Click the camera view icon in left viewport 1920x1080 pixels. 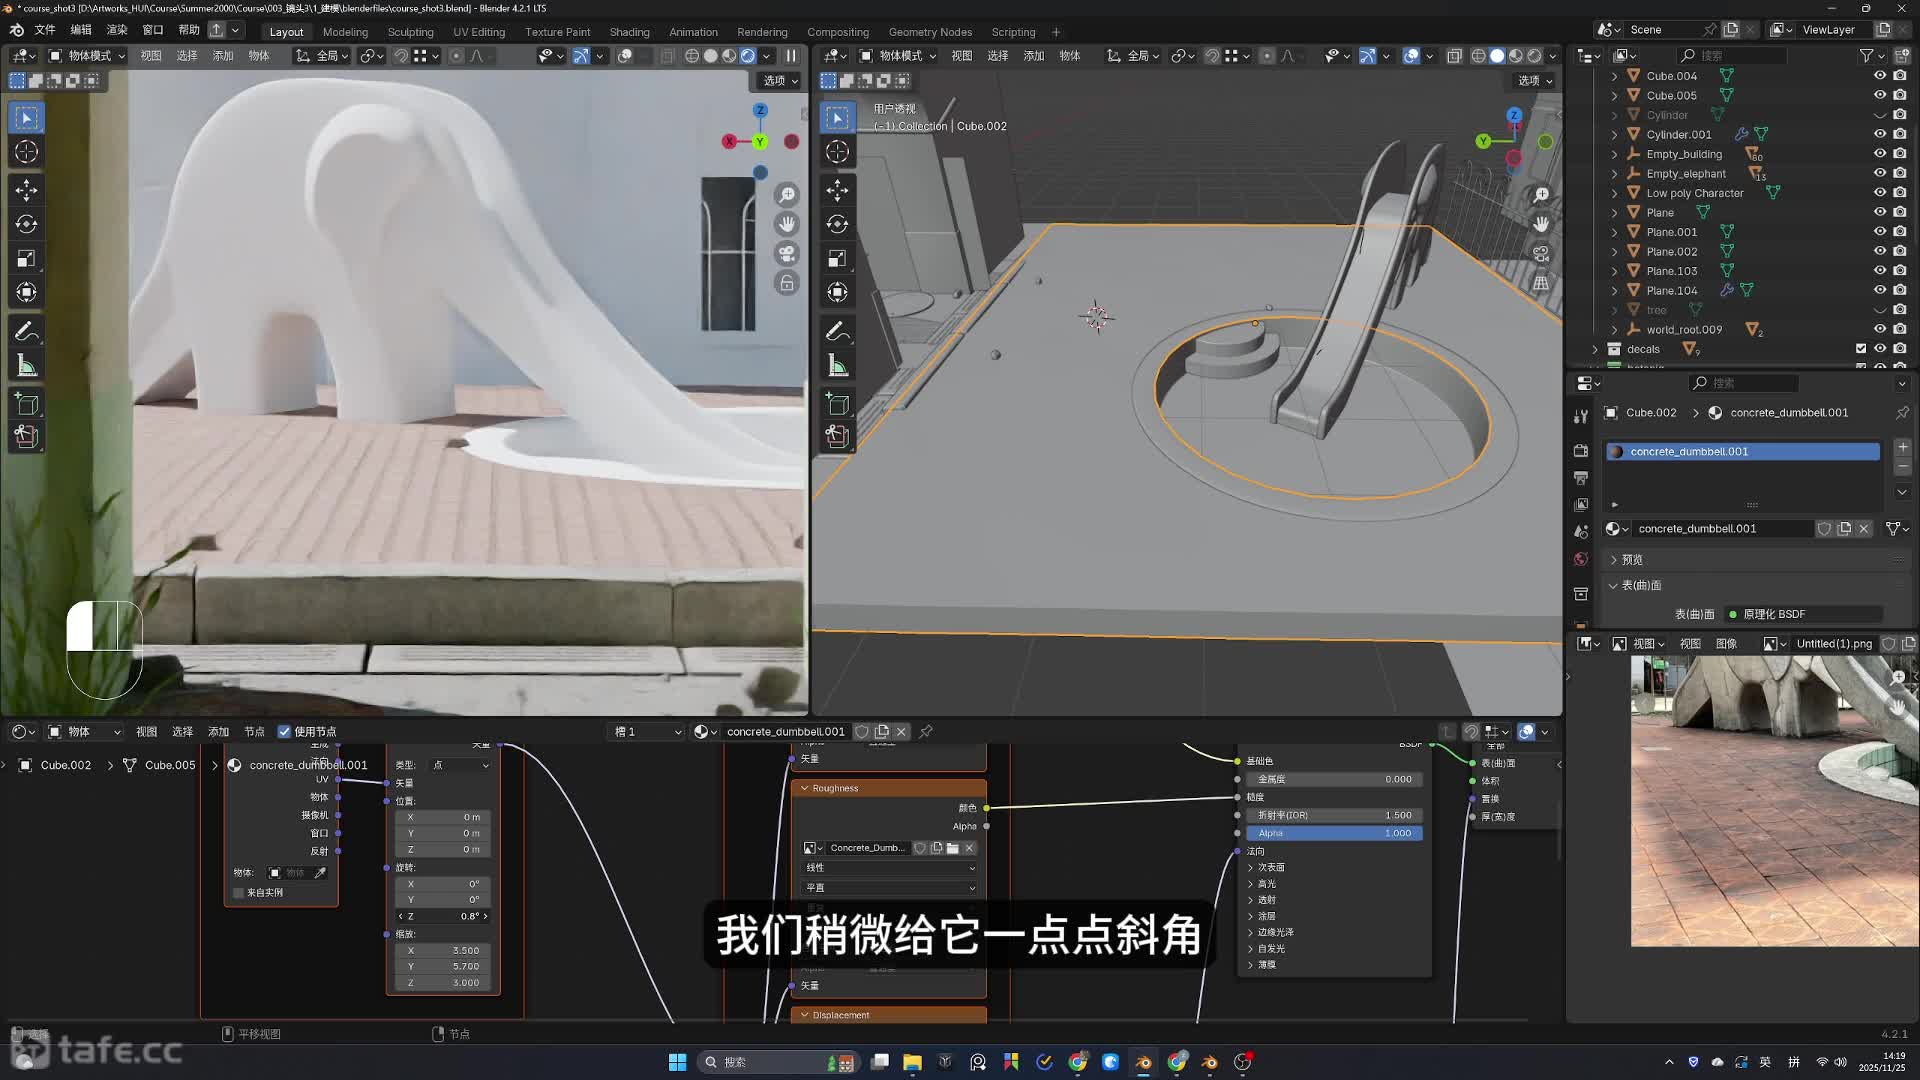(x=787, y=254)
